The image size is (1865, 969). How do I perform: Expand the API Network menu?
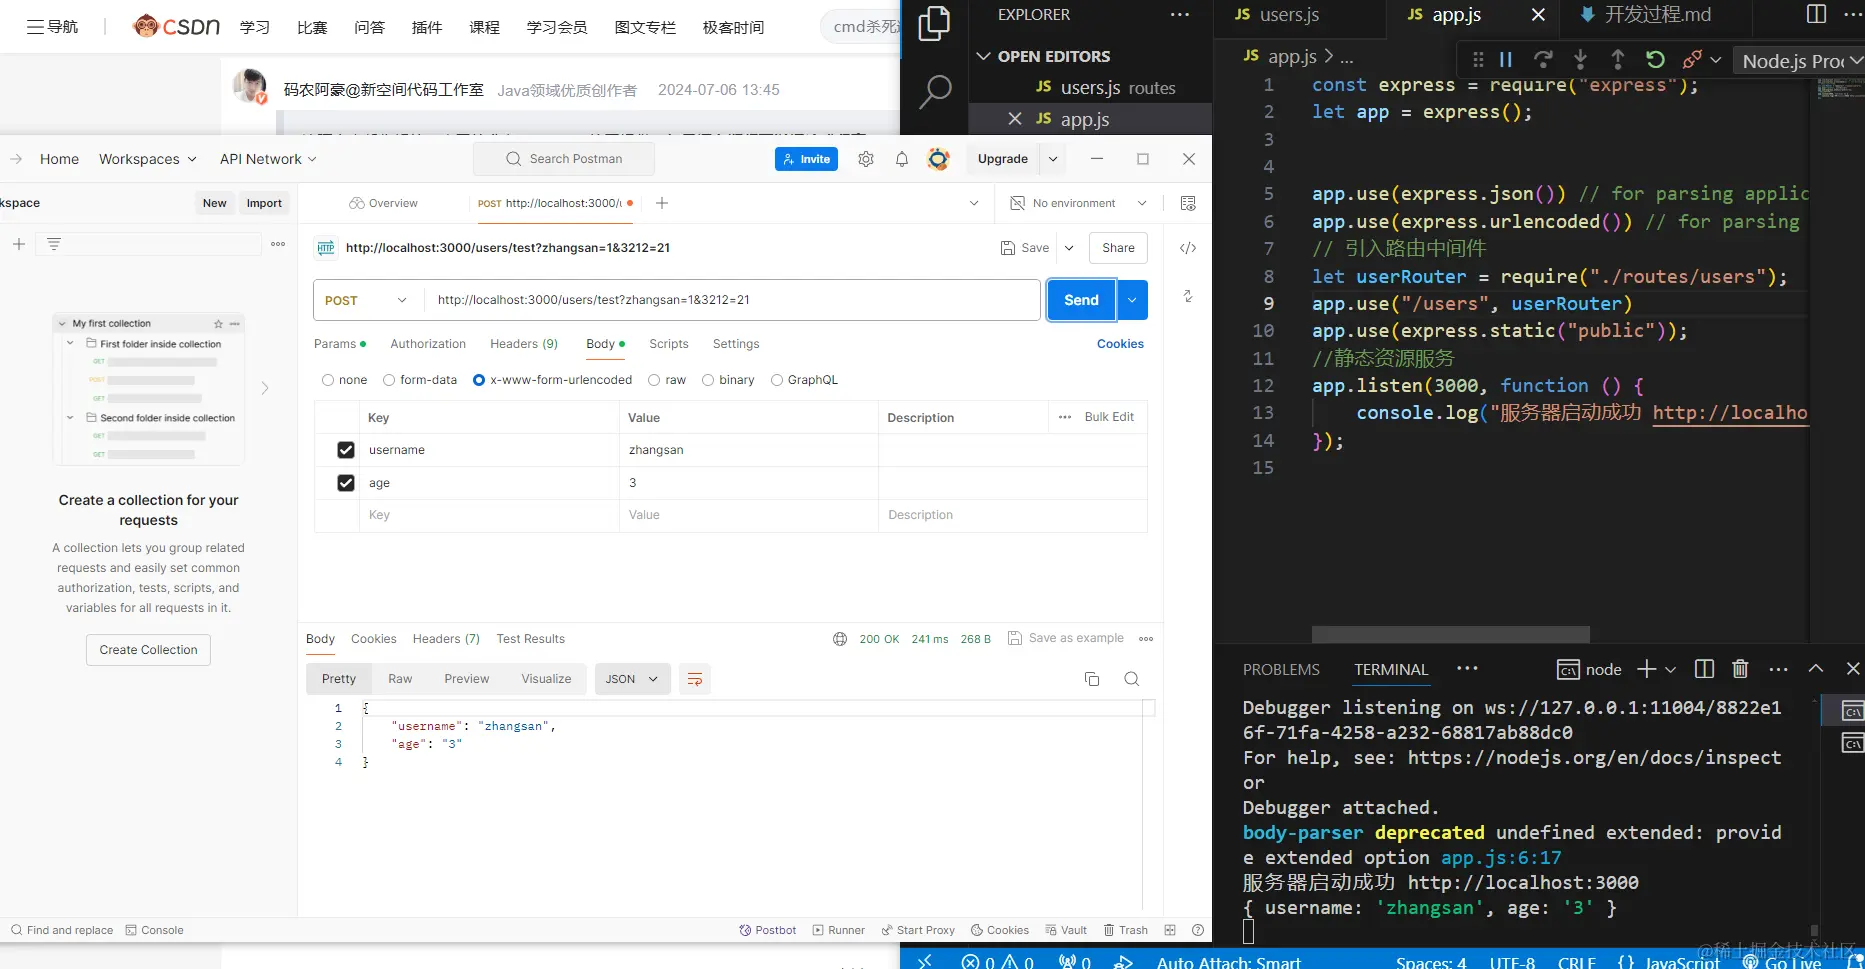[x=268, y=159]
